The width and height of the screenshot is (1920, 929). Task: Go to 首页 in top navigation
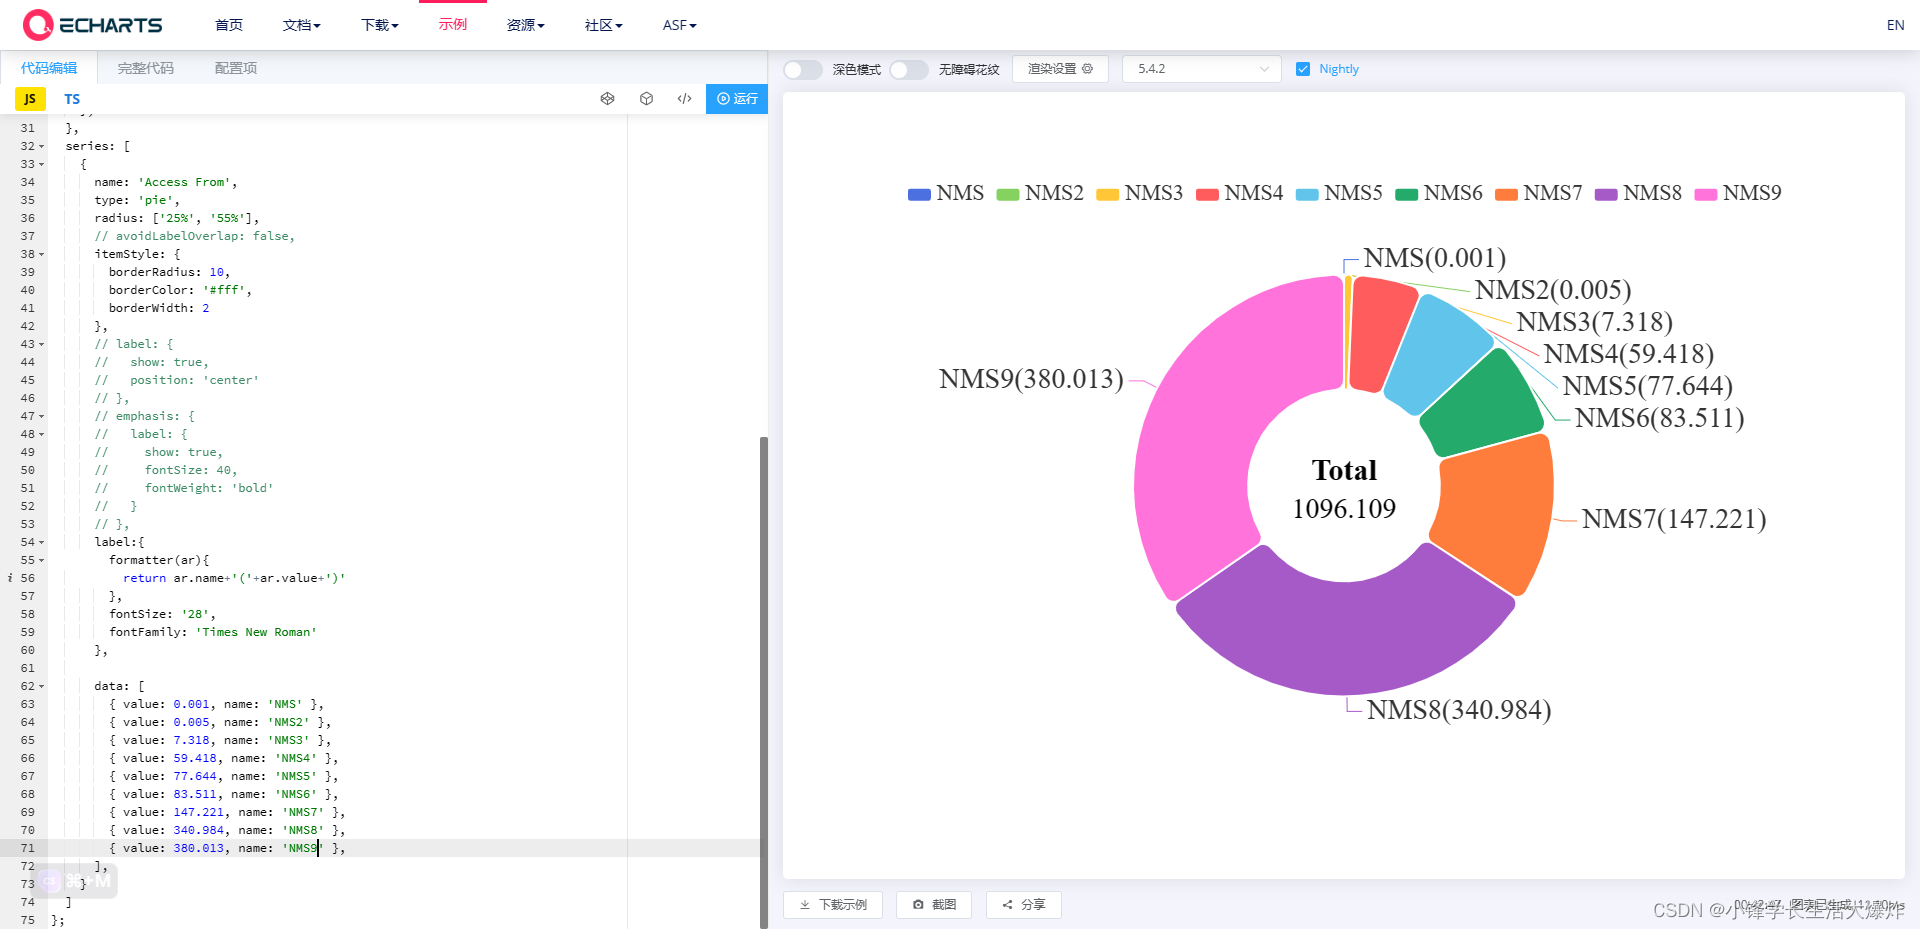point(229,25)
